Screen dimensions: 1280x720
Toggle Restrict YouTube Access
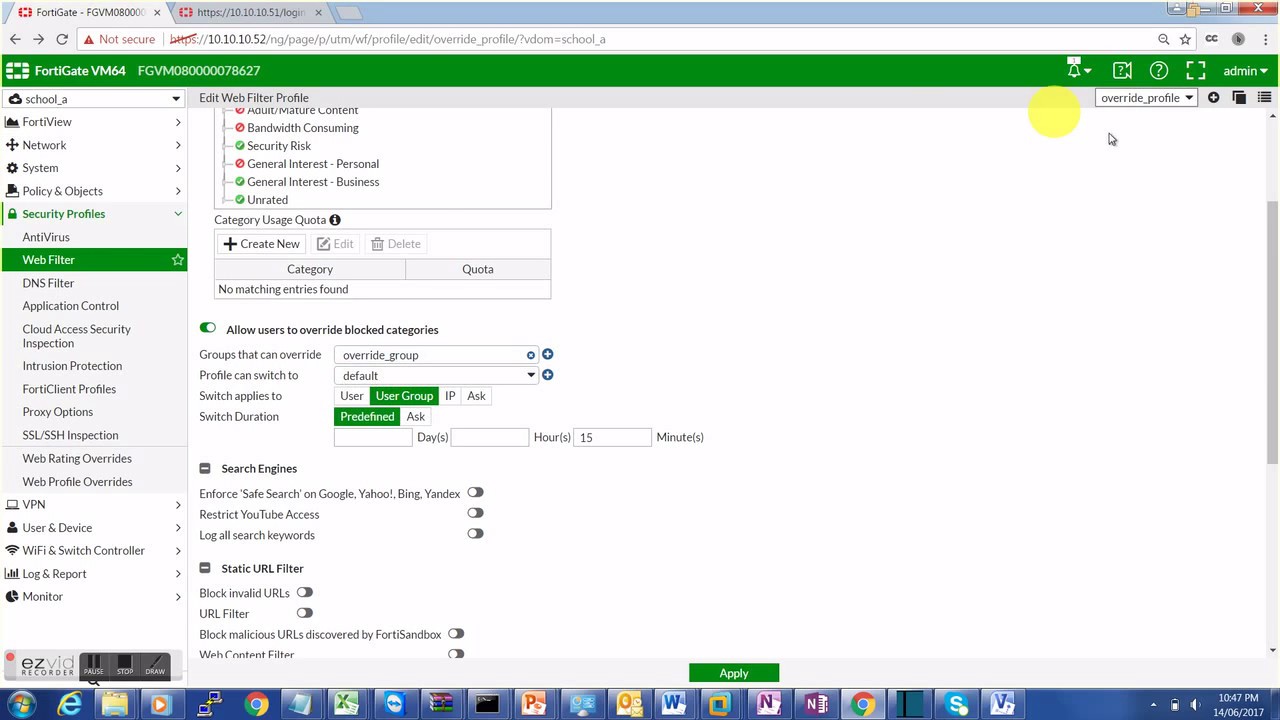point(475,513)
